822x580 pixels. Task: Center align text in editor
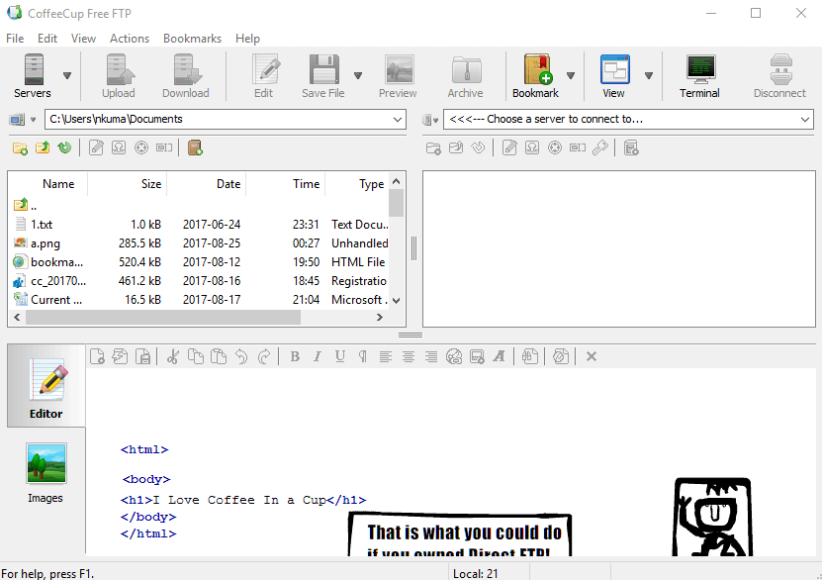(x=408, y=357)
